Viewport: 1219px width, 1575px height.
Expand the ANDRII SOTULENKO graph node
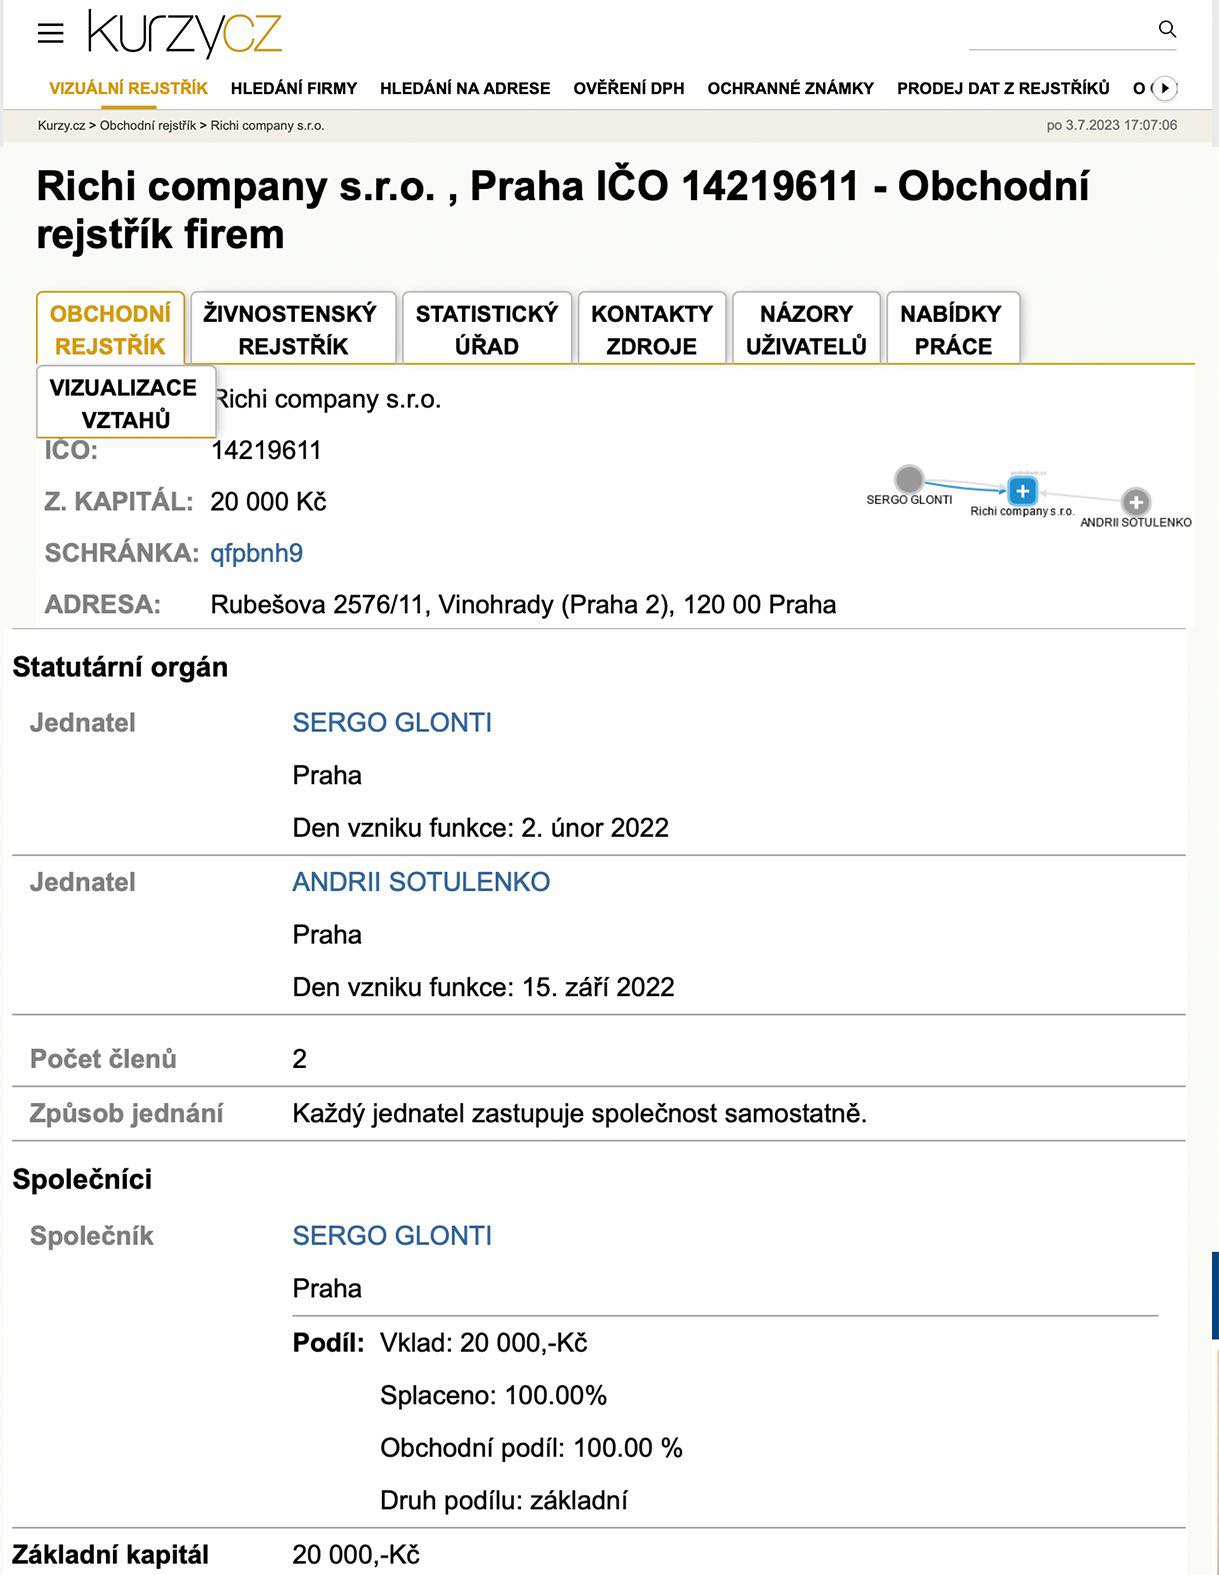click(1135, 502)
